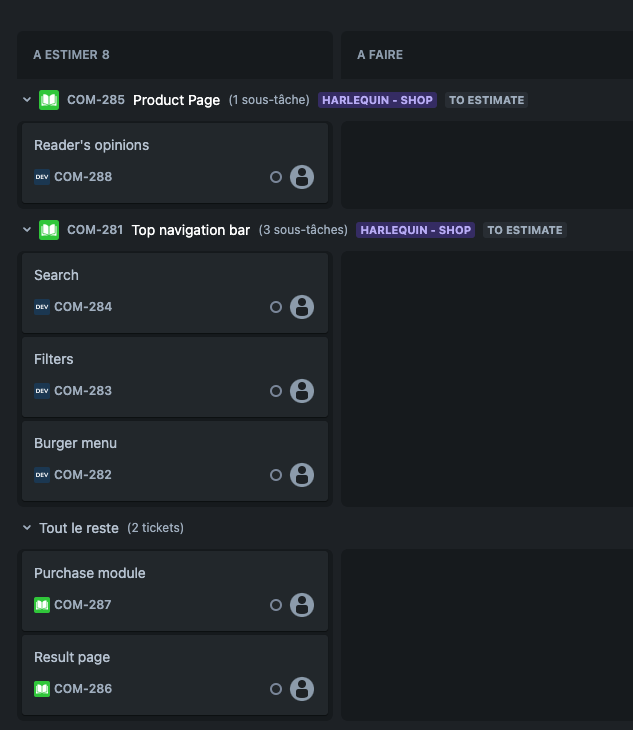Click the purple HARLEQUIN - SHOP label on COM-285
Screen dimensions: 633x730
(378, 100)
